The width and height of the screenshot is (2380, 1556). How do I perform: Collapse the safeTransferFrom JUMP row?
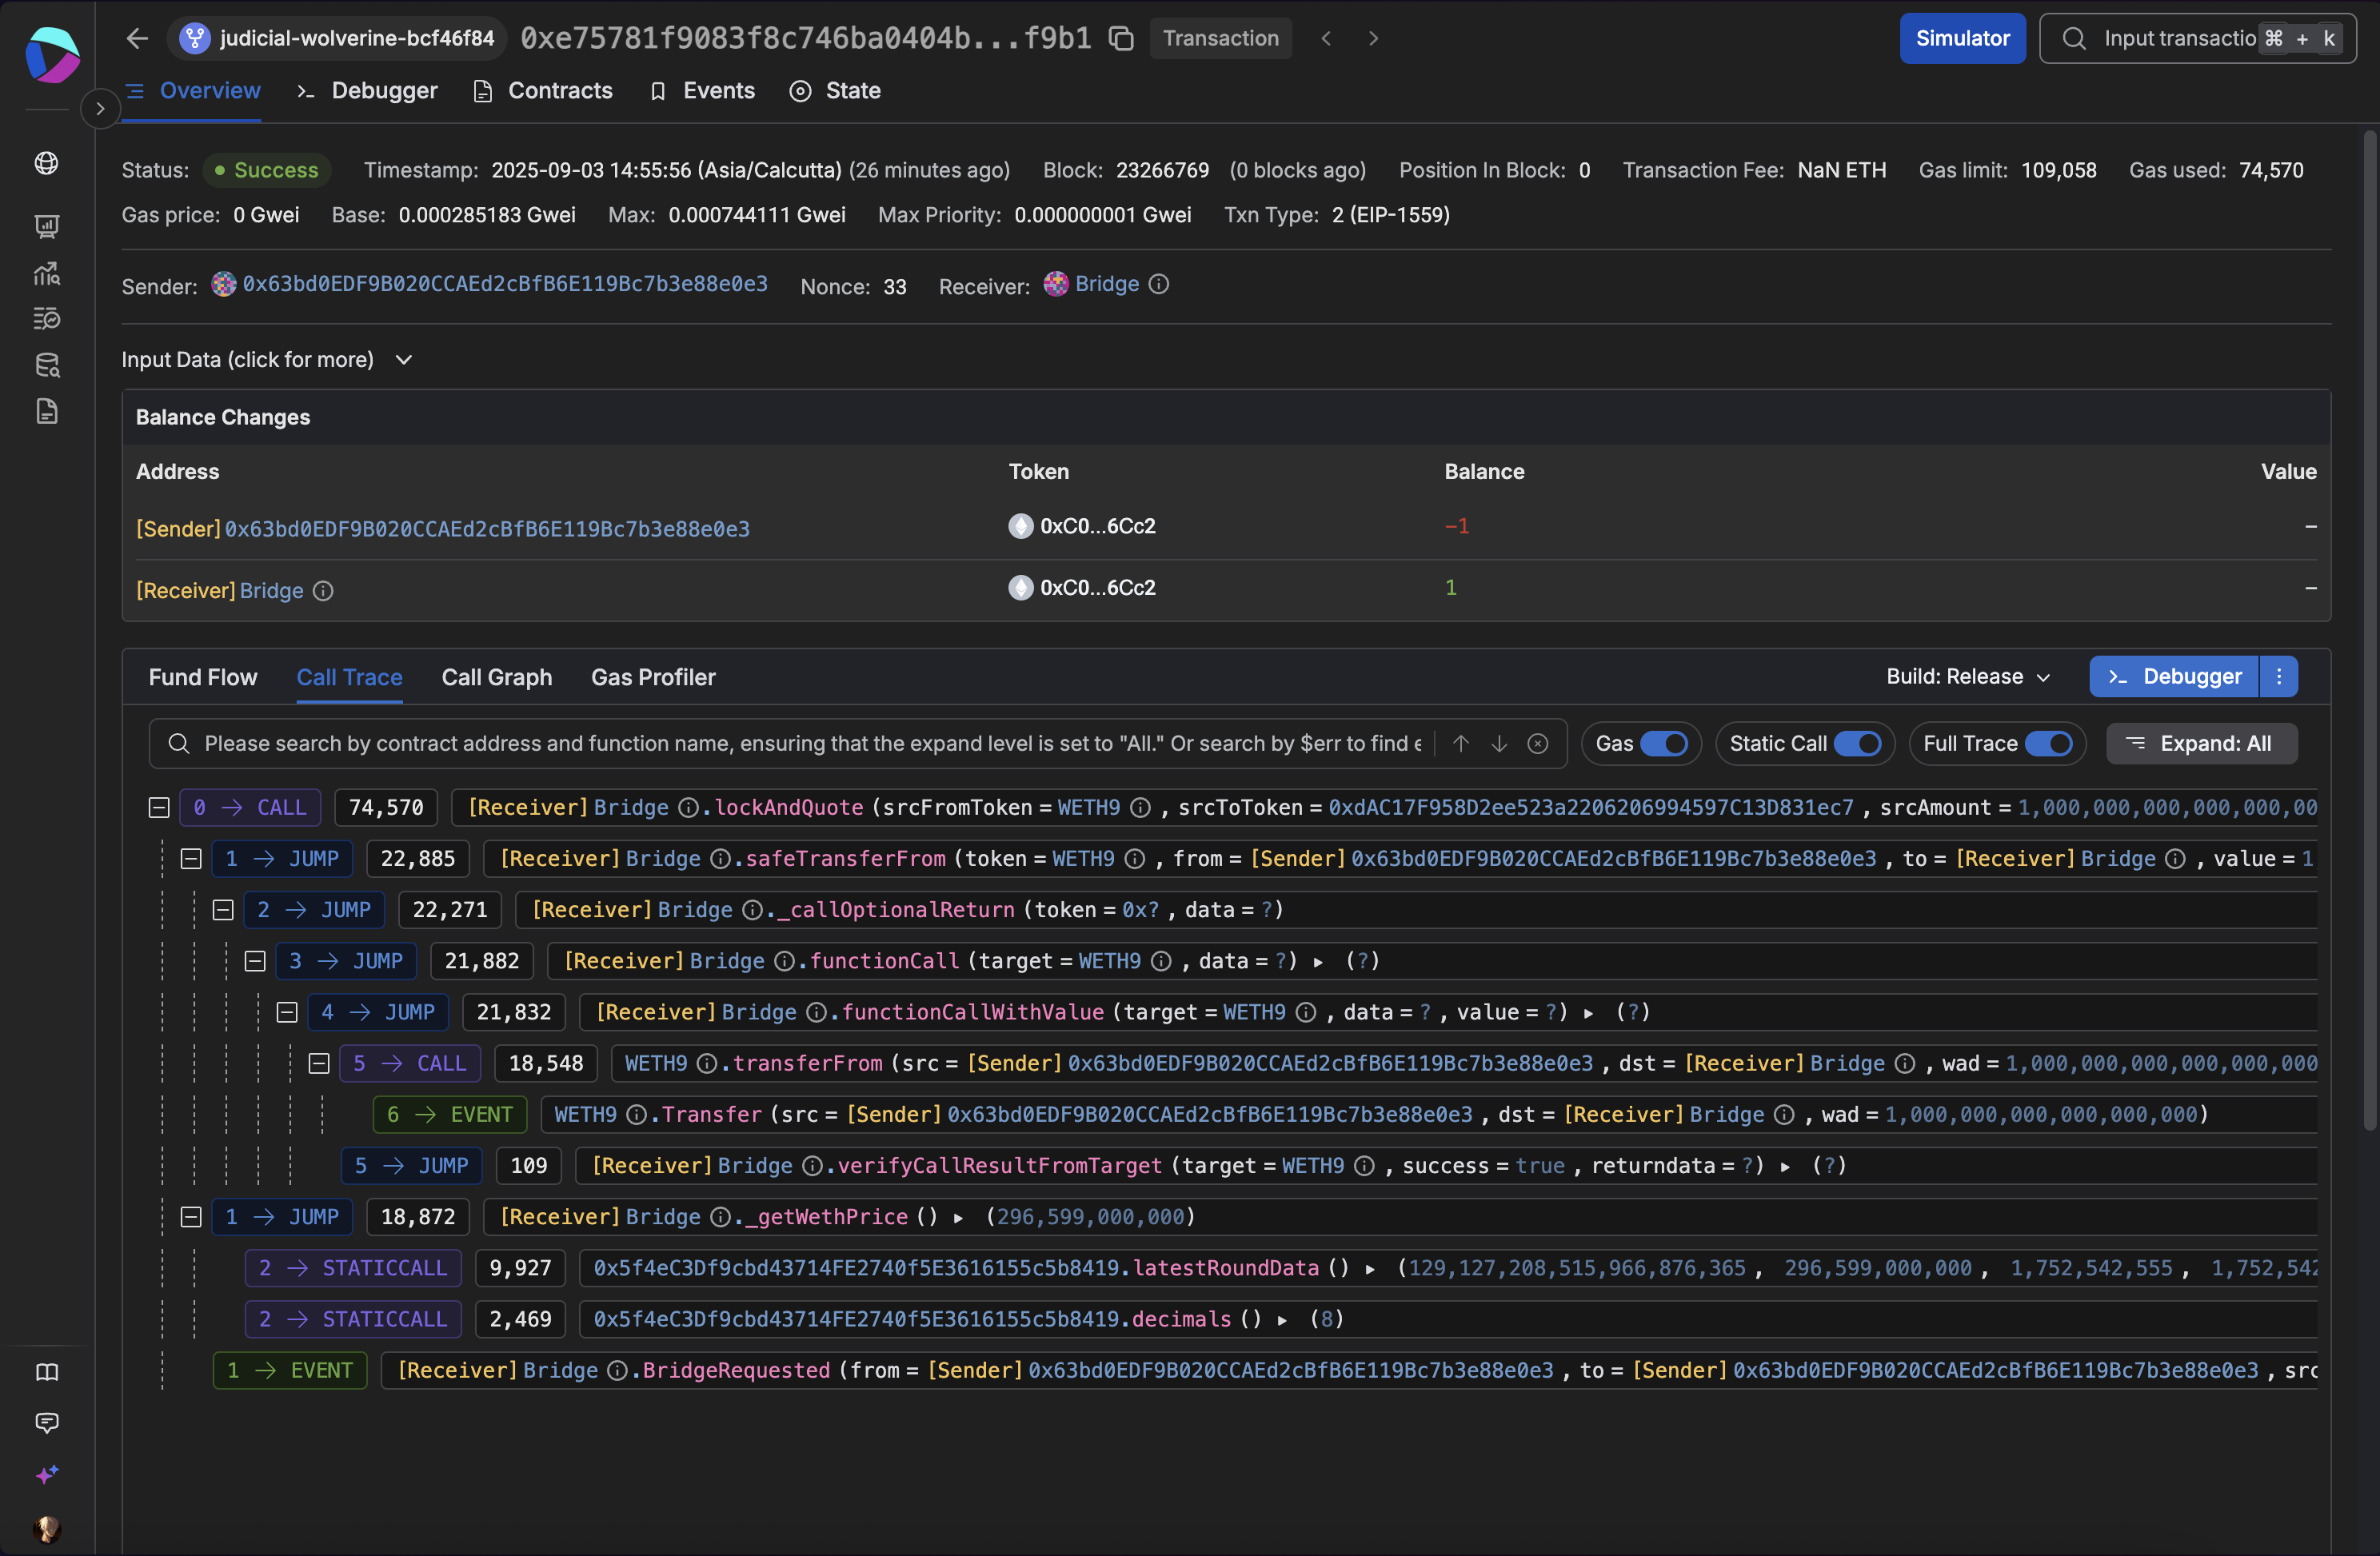click(x=191, y=858)
